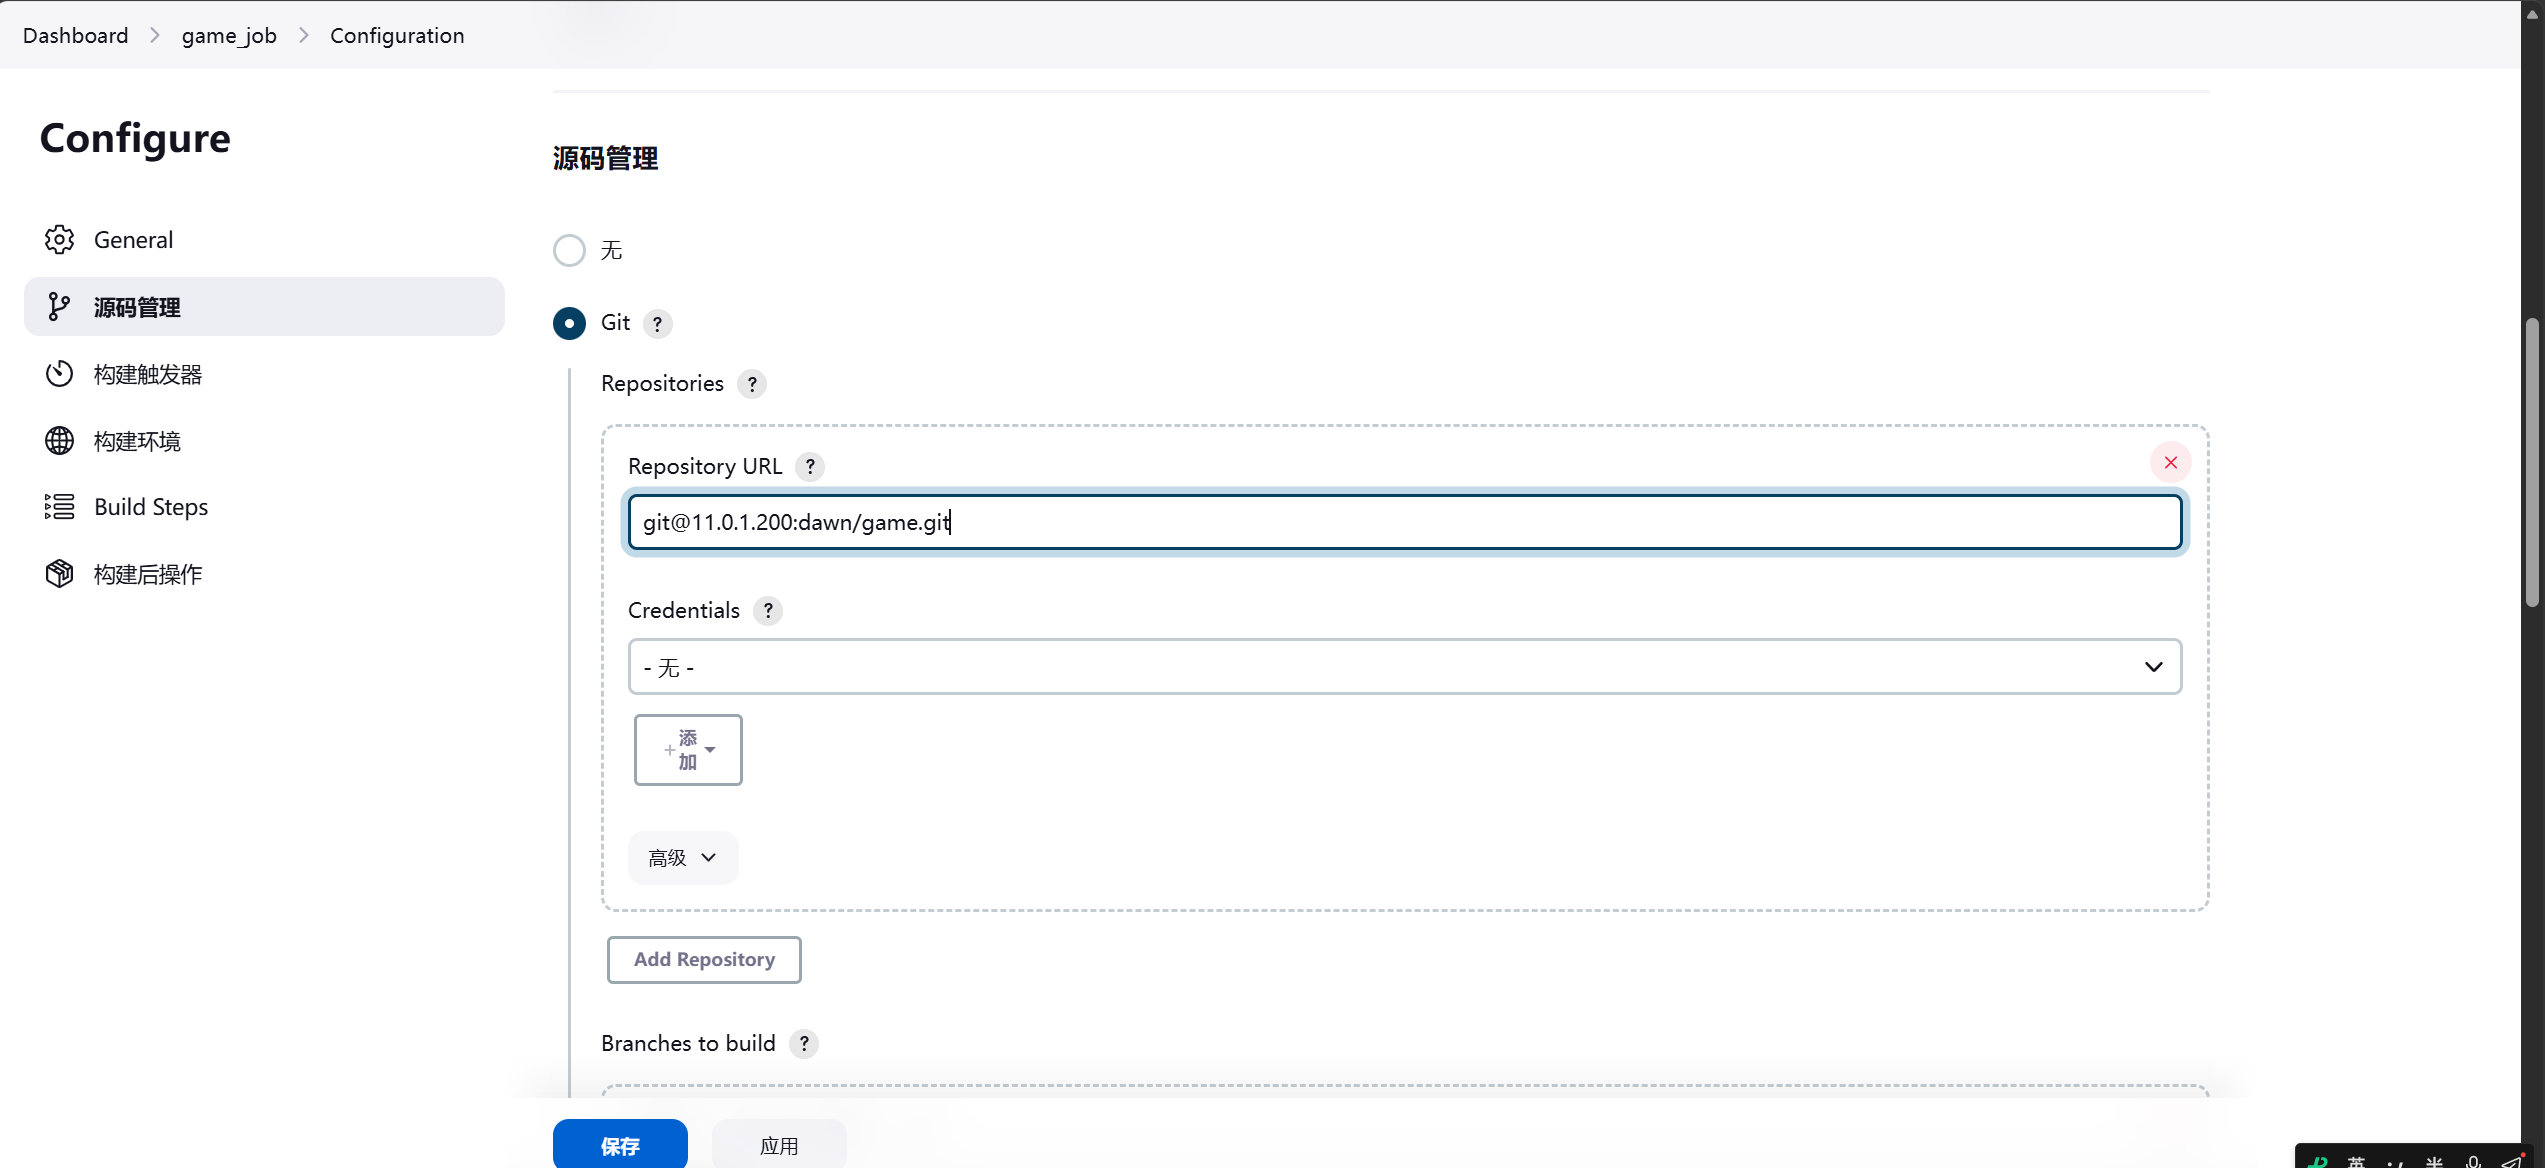Click the 保存 save button
The image size is (2545, 1168).
coord(620,1145)
